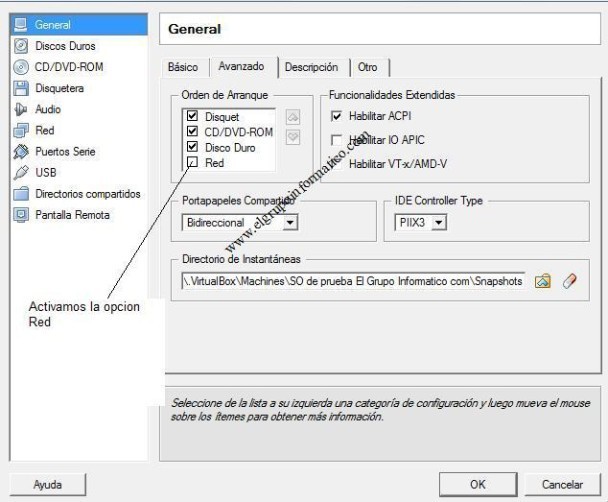
Task: Select Directorios compartidos label in sidebar
Action: pyautogui.click(x=88, y=194)
